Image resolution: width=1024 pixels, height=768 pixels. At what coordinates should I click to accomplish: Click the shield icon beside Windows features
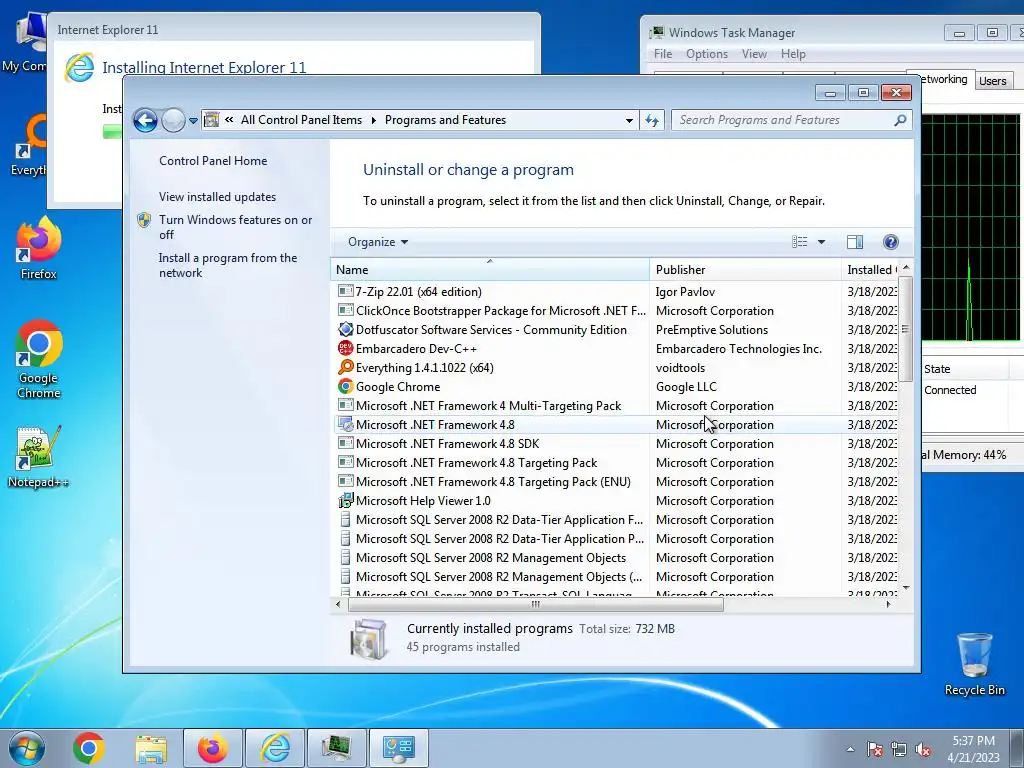(144, 220)
